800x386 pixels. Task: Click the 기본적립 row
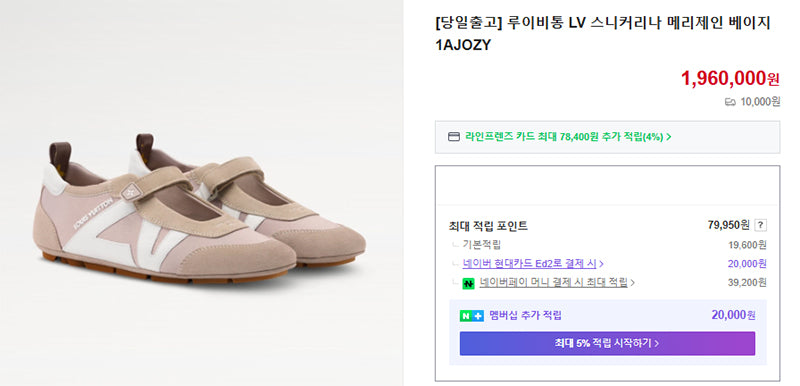607,245
